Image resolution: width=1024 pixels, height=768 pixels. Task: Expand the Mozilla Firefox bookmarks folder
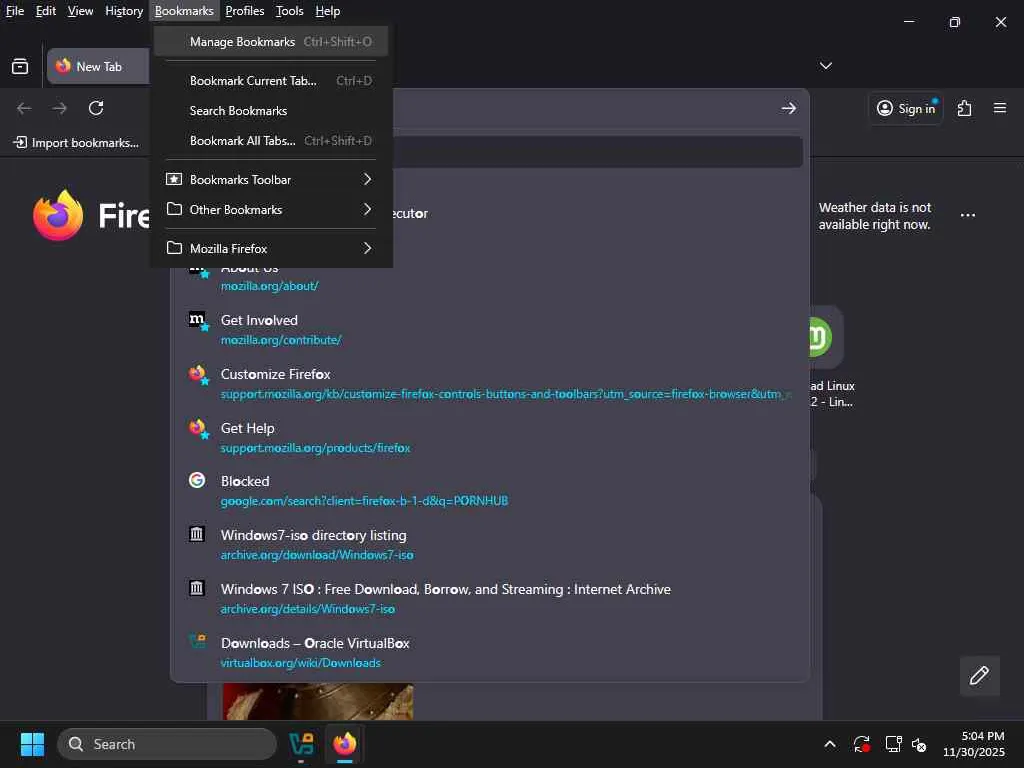(271, 249)
